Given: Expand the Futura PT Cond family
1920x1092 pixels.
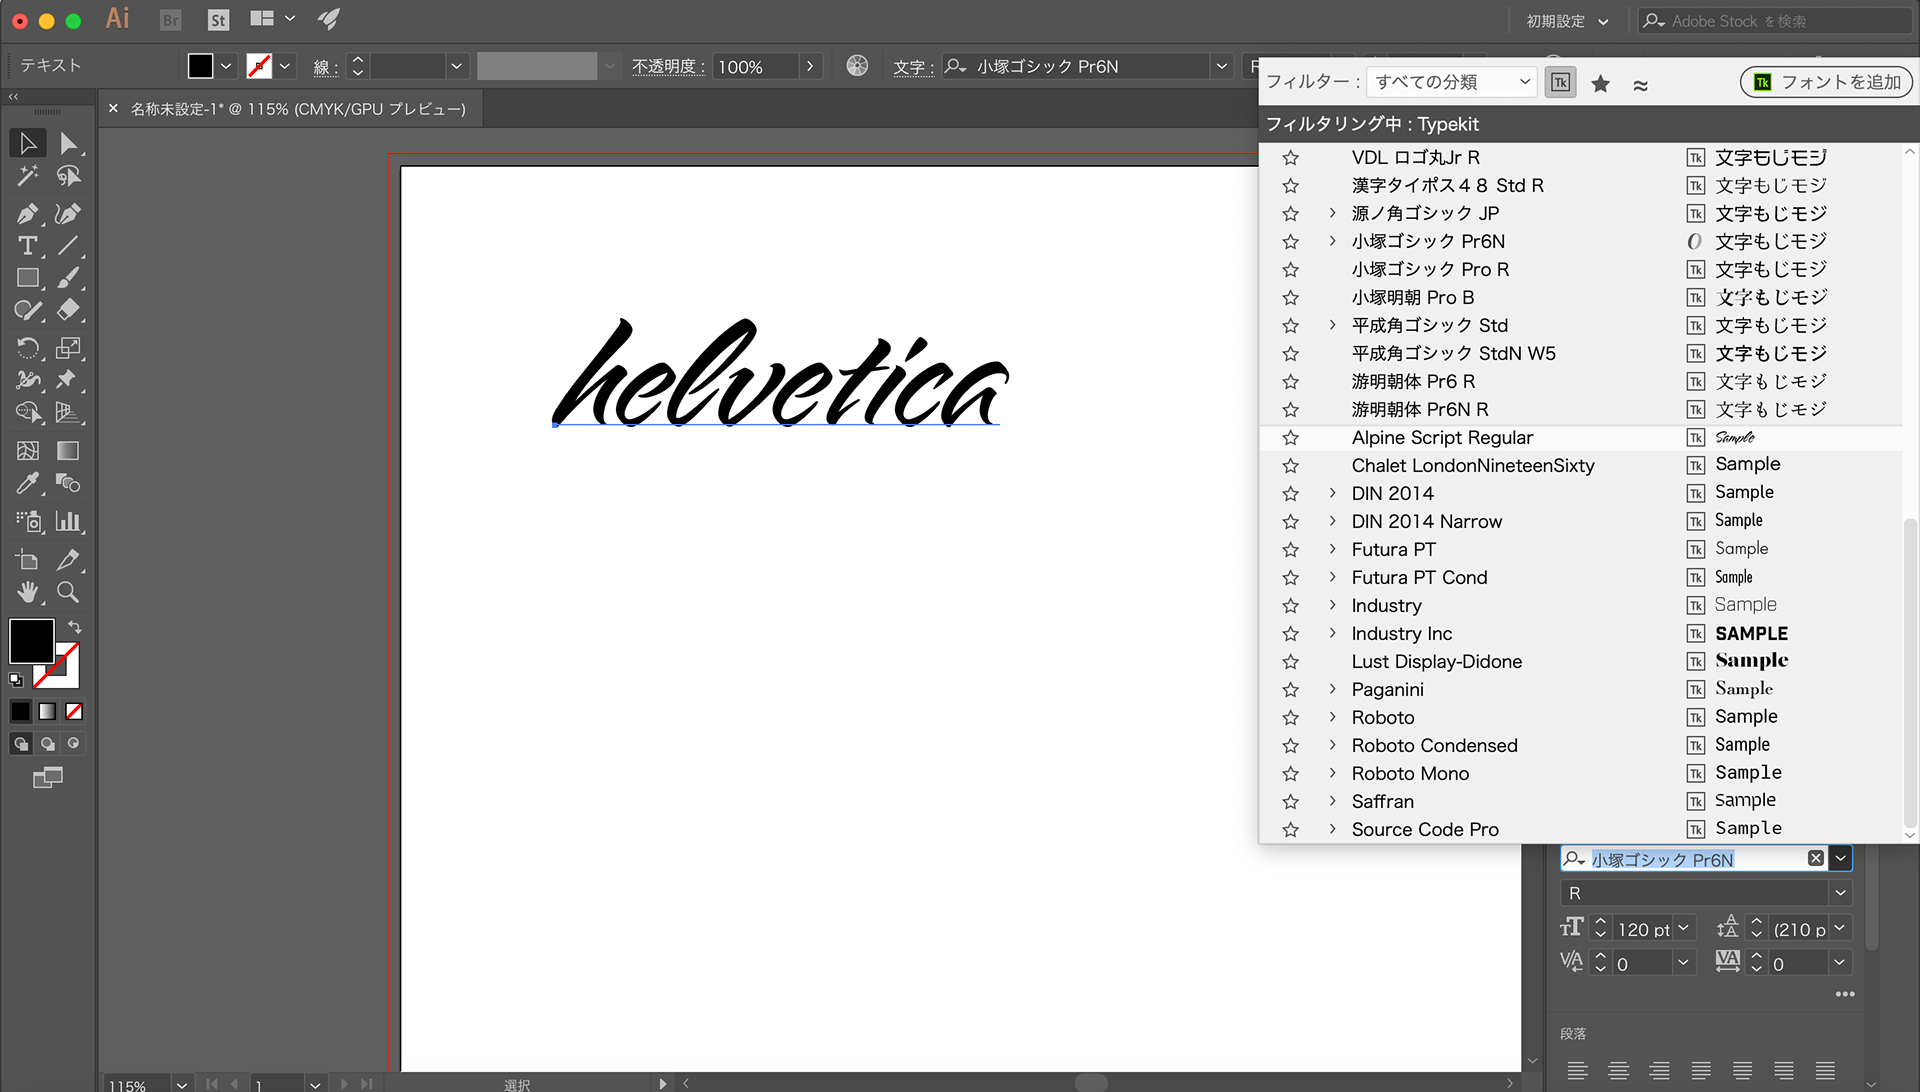Looking at the screenshot, I should click(1332, 577).
